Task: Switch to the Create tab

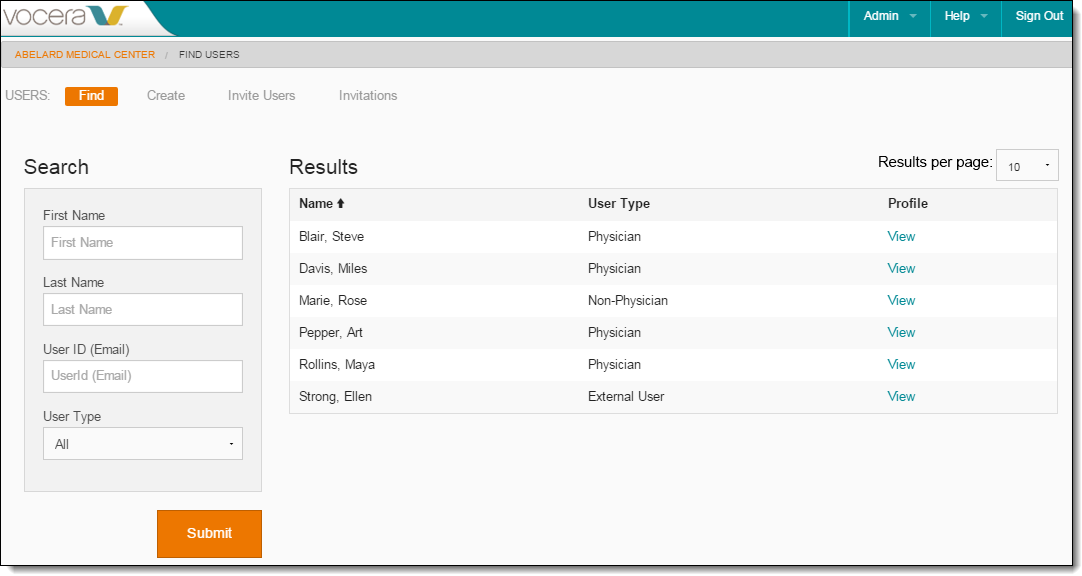Action: coord(166,96)
